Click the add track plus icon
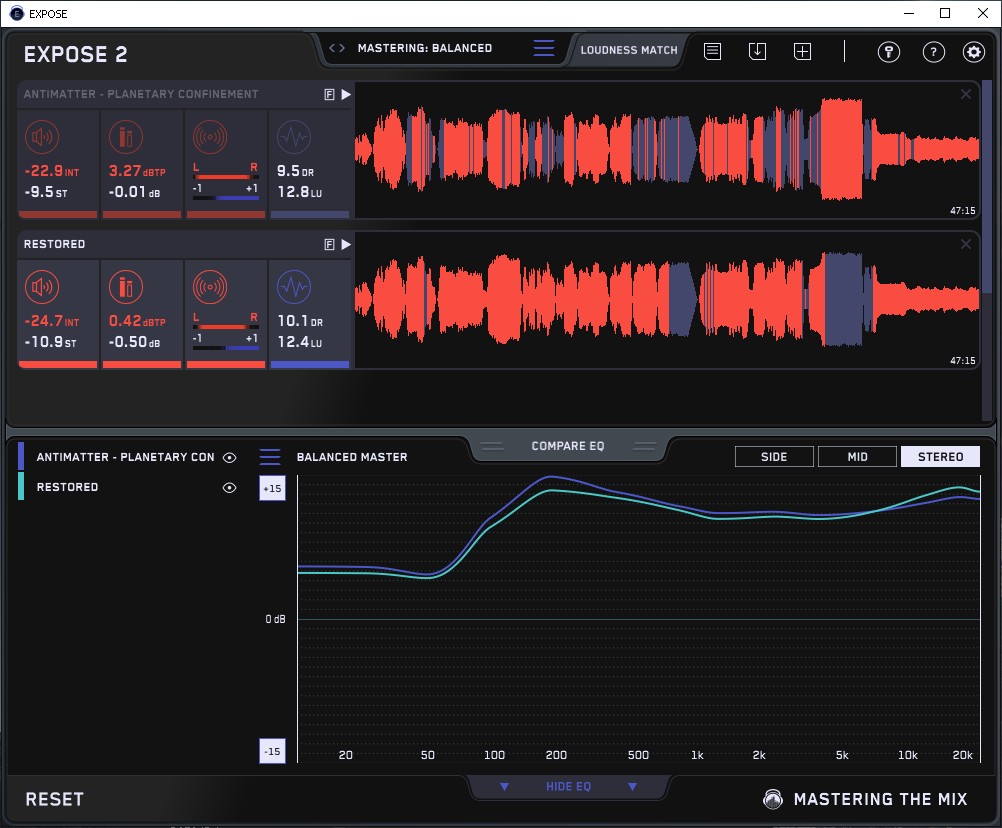1002x828 pixels. [x=802, y=51]
